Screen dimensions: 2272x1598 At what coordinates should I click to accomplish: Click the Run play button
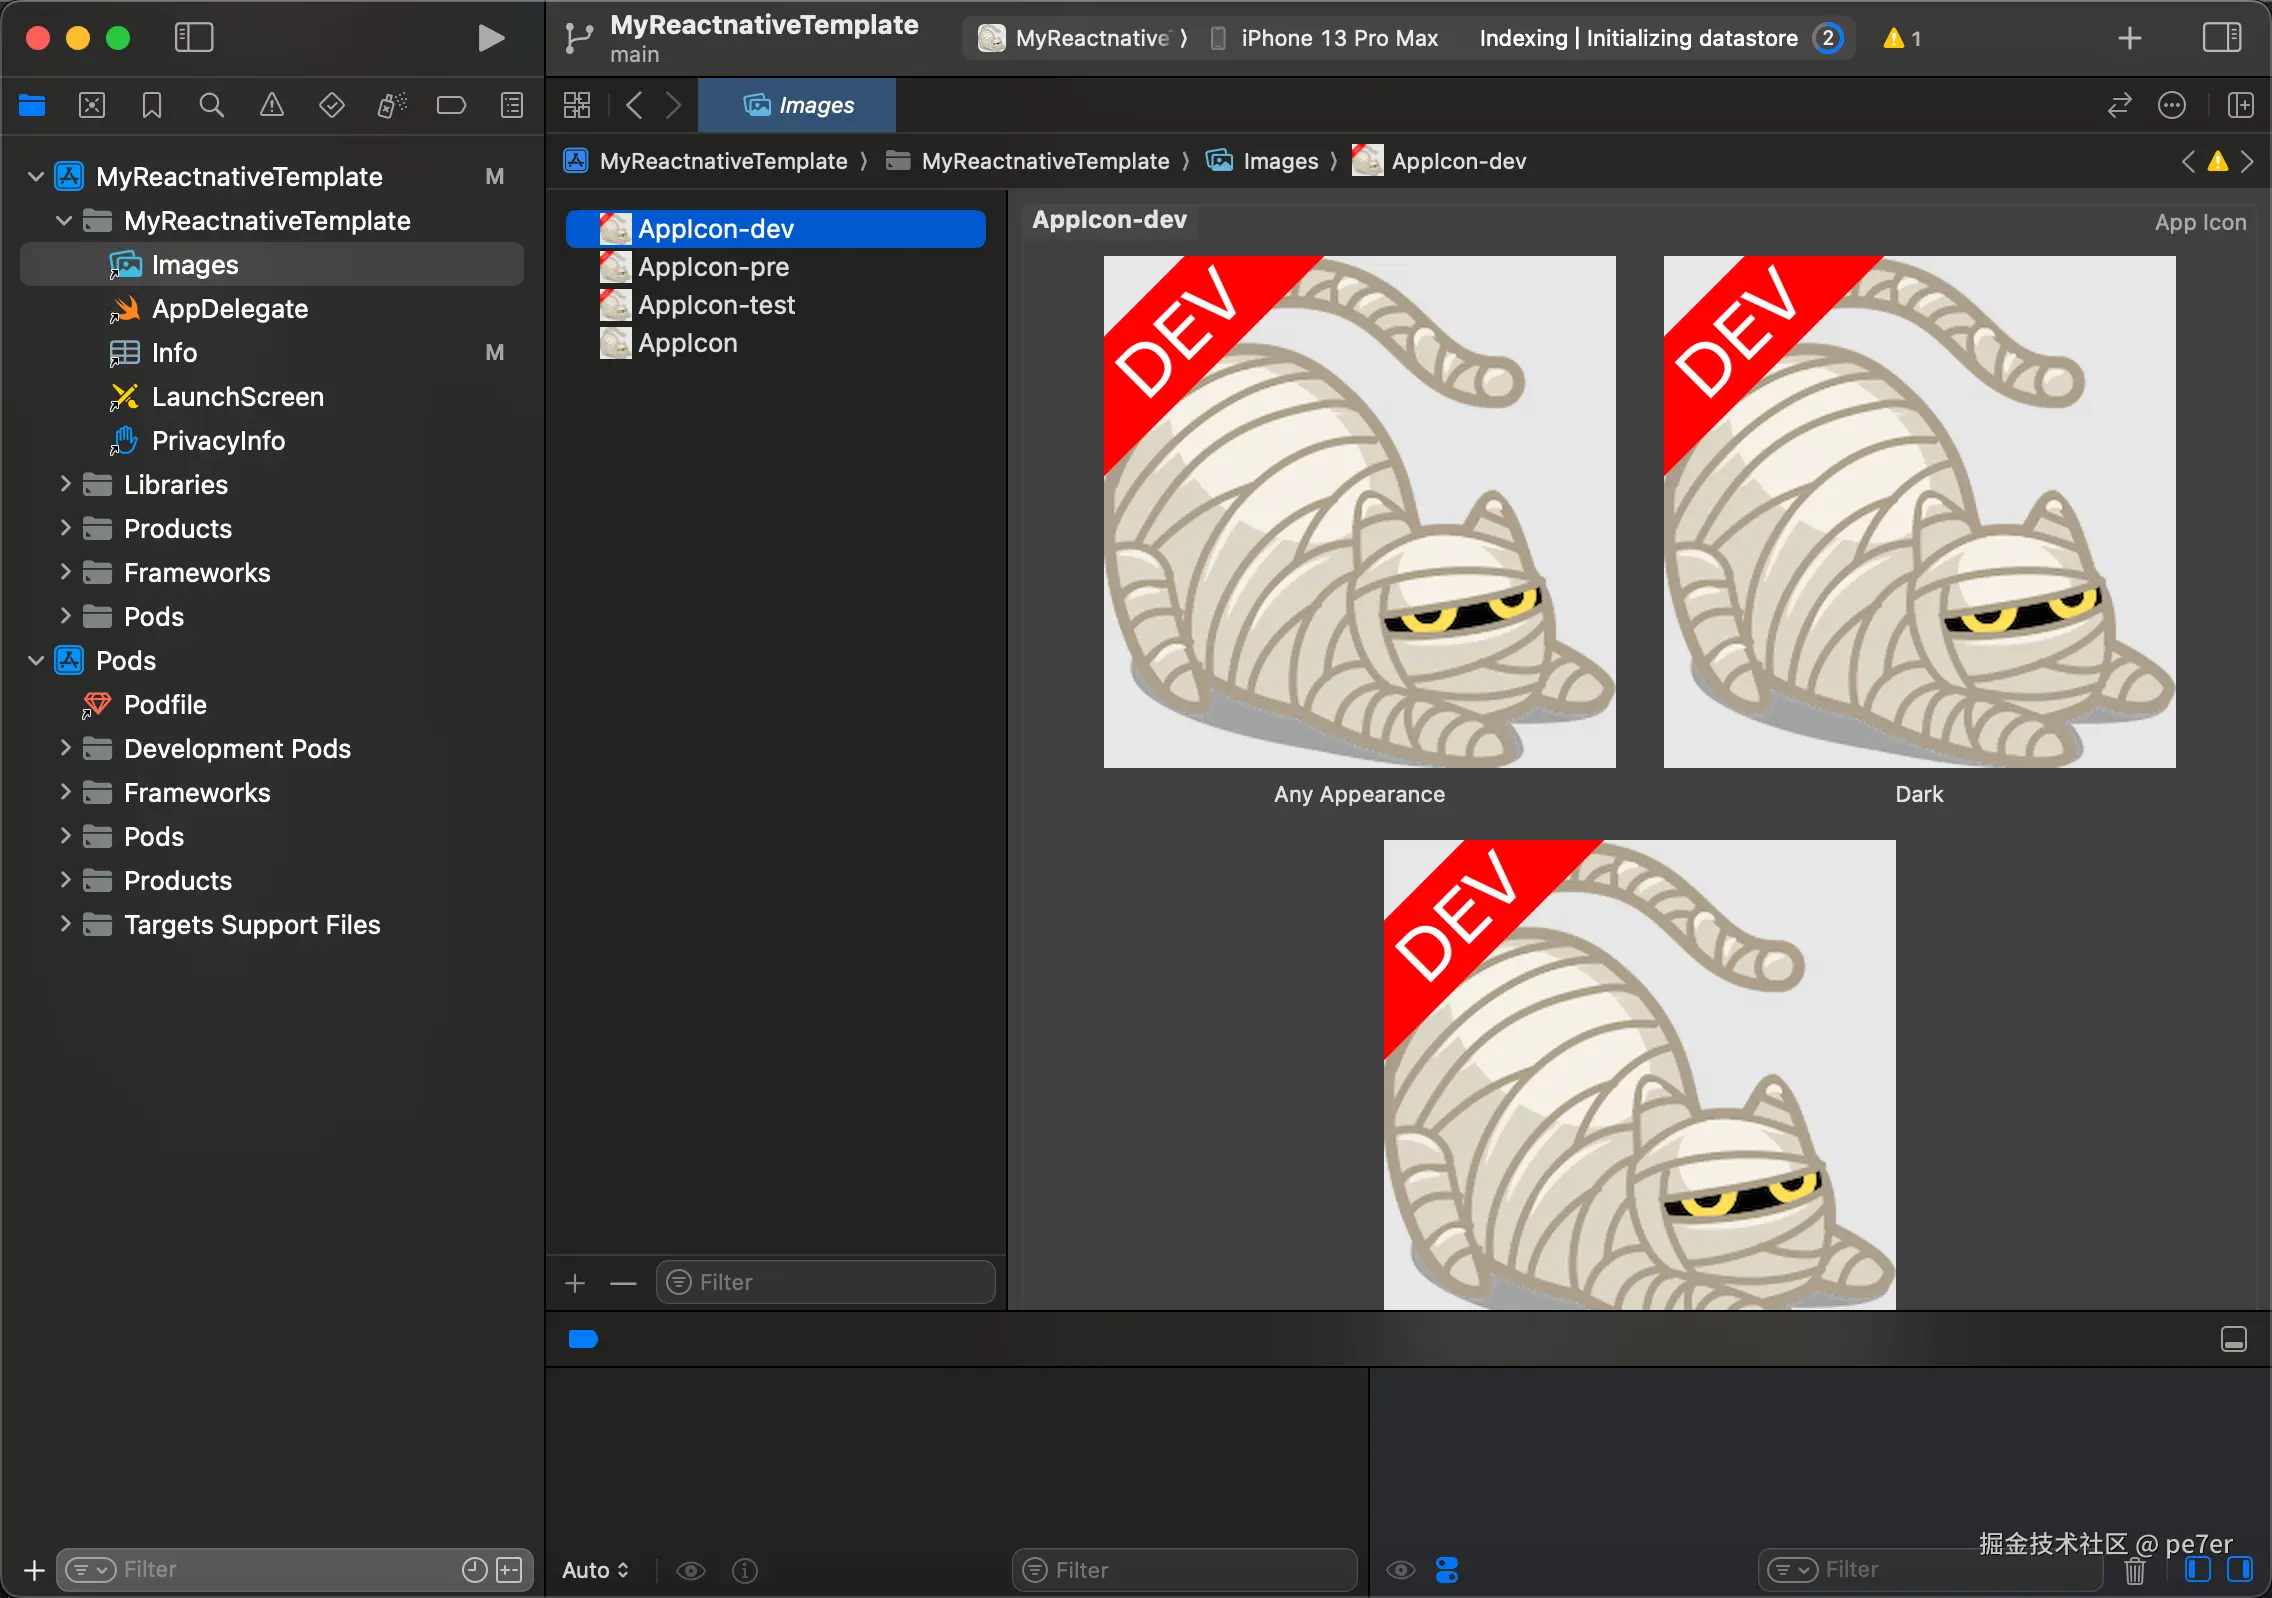(x=490, y=38)
